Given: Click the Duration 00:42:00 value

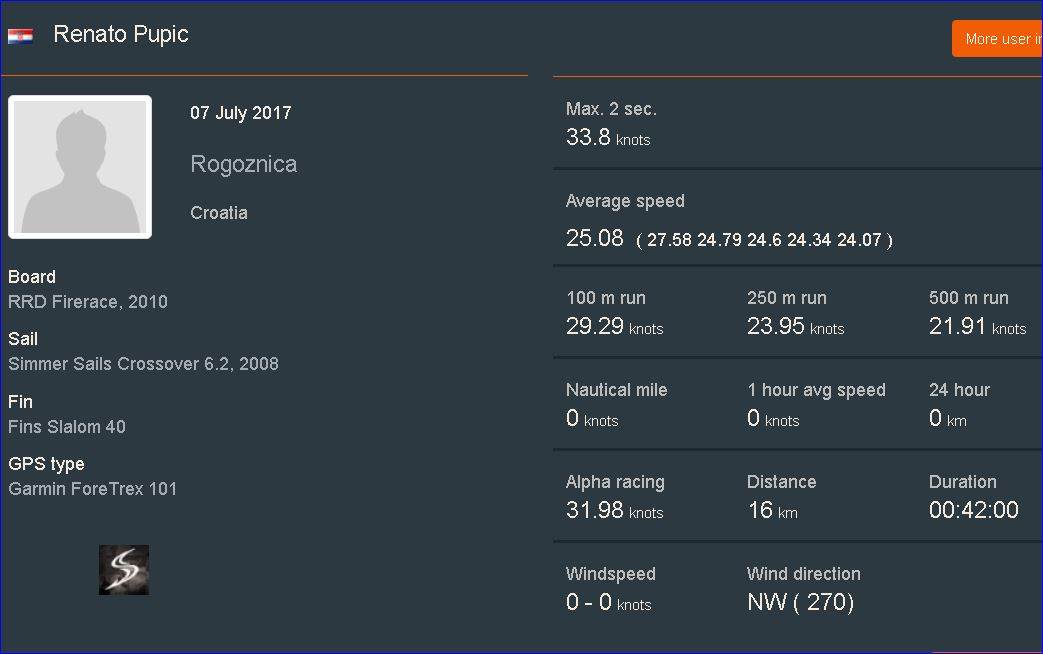Looking at the screenshot, I should pyautogui.click(x=973, y=510).
